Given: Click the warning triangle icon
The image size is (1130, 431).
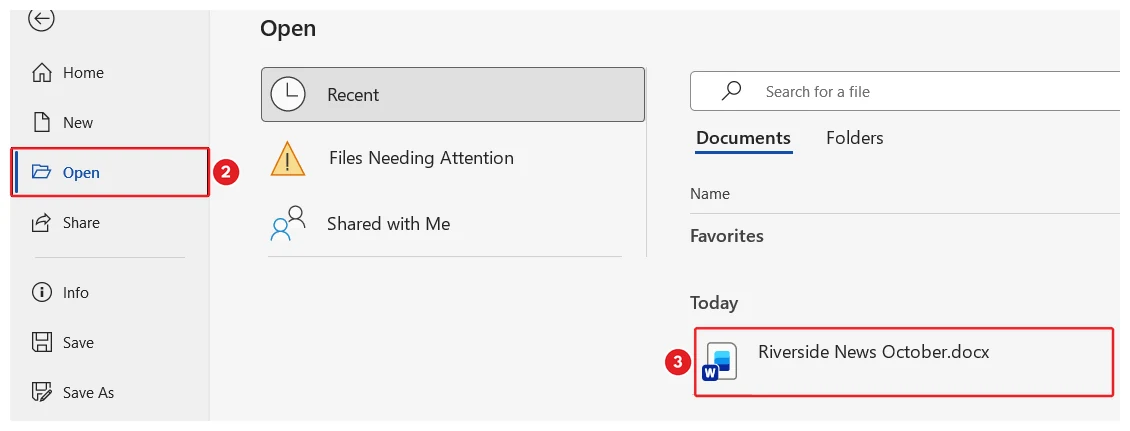Looking at the screenshot, I should pyautogui.click(x=288, y=159).
